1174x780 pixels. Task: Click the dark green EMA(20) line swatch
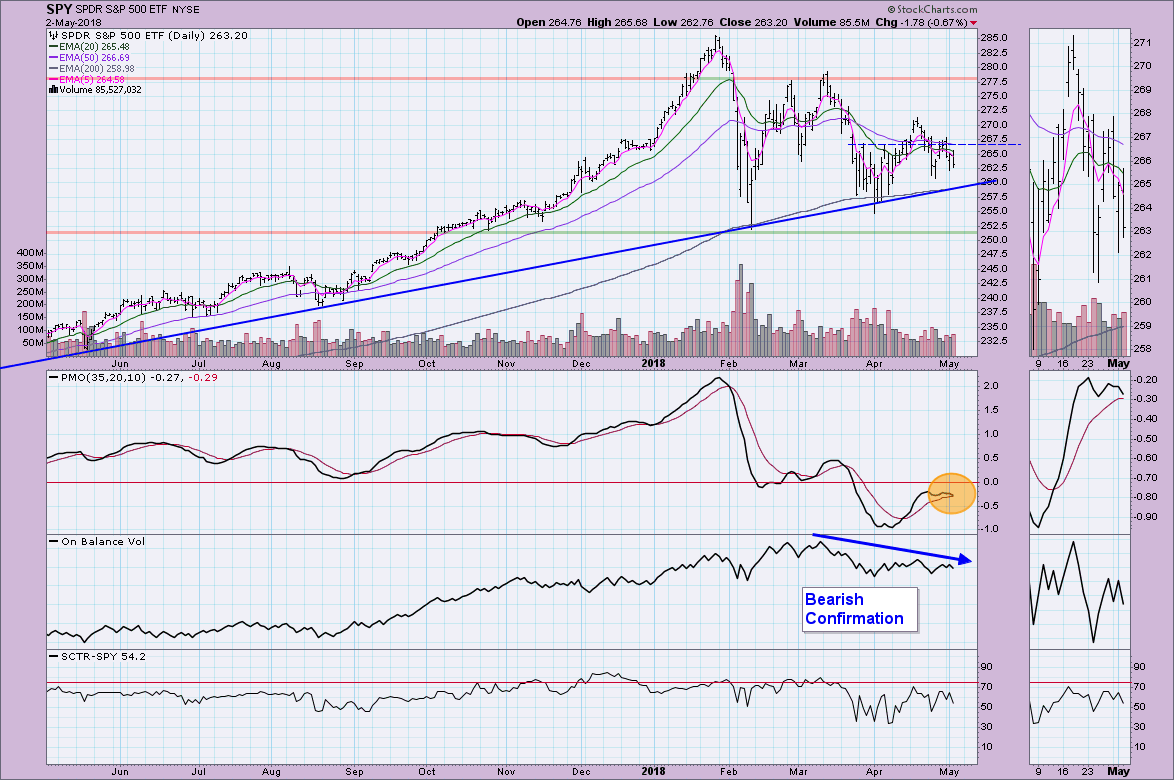coord(53,46)
